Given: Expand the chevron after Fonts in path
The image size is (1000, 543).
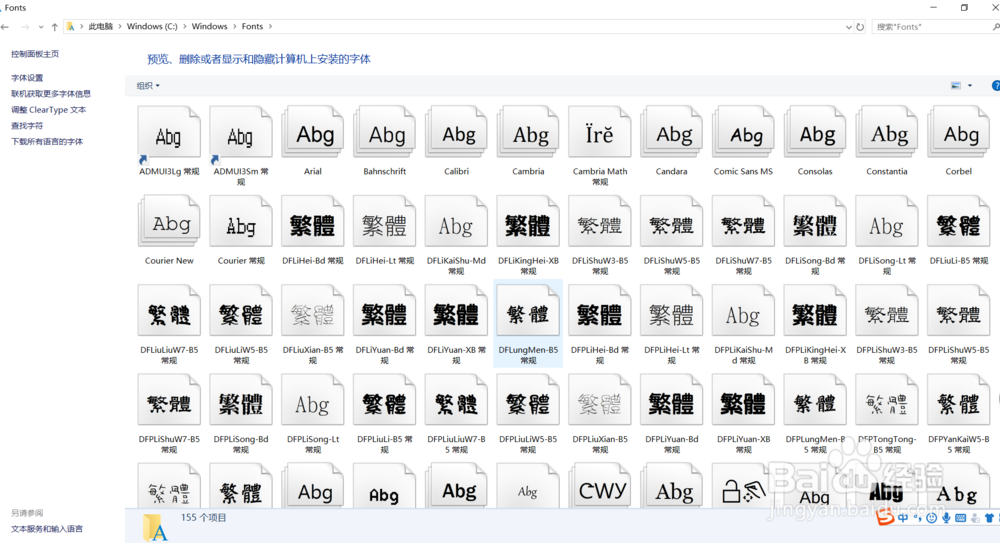Looking at the screenshot, I should [x=270, y=27].
